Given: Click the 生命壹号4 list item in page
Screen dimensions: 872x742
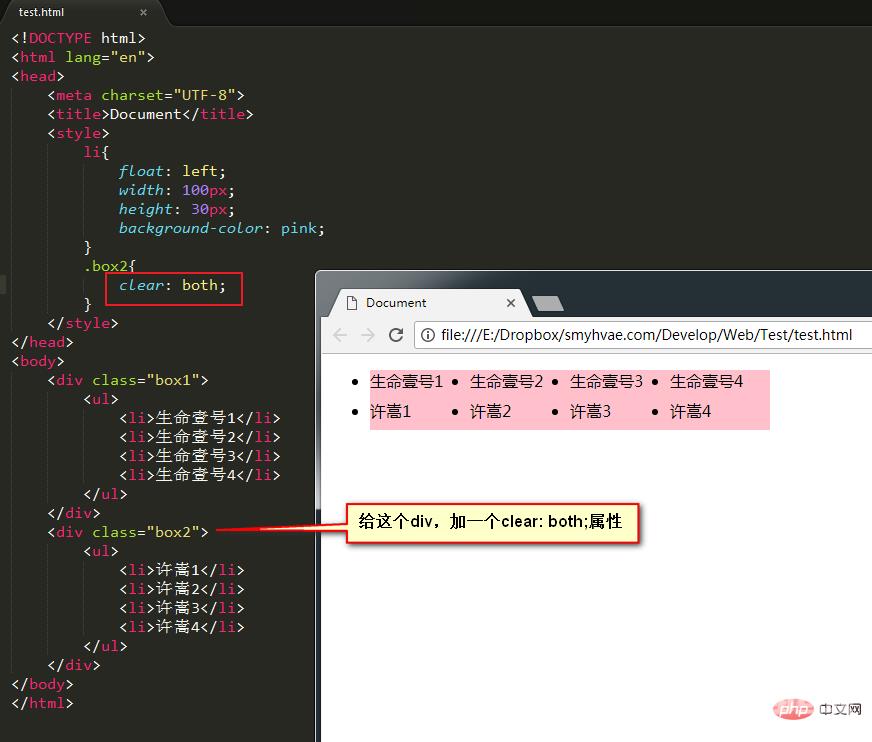Looking at the screenshot, I should pyautogui.click(x=706, y=381).
